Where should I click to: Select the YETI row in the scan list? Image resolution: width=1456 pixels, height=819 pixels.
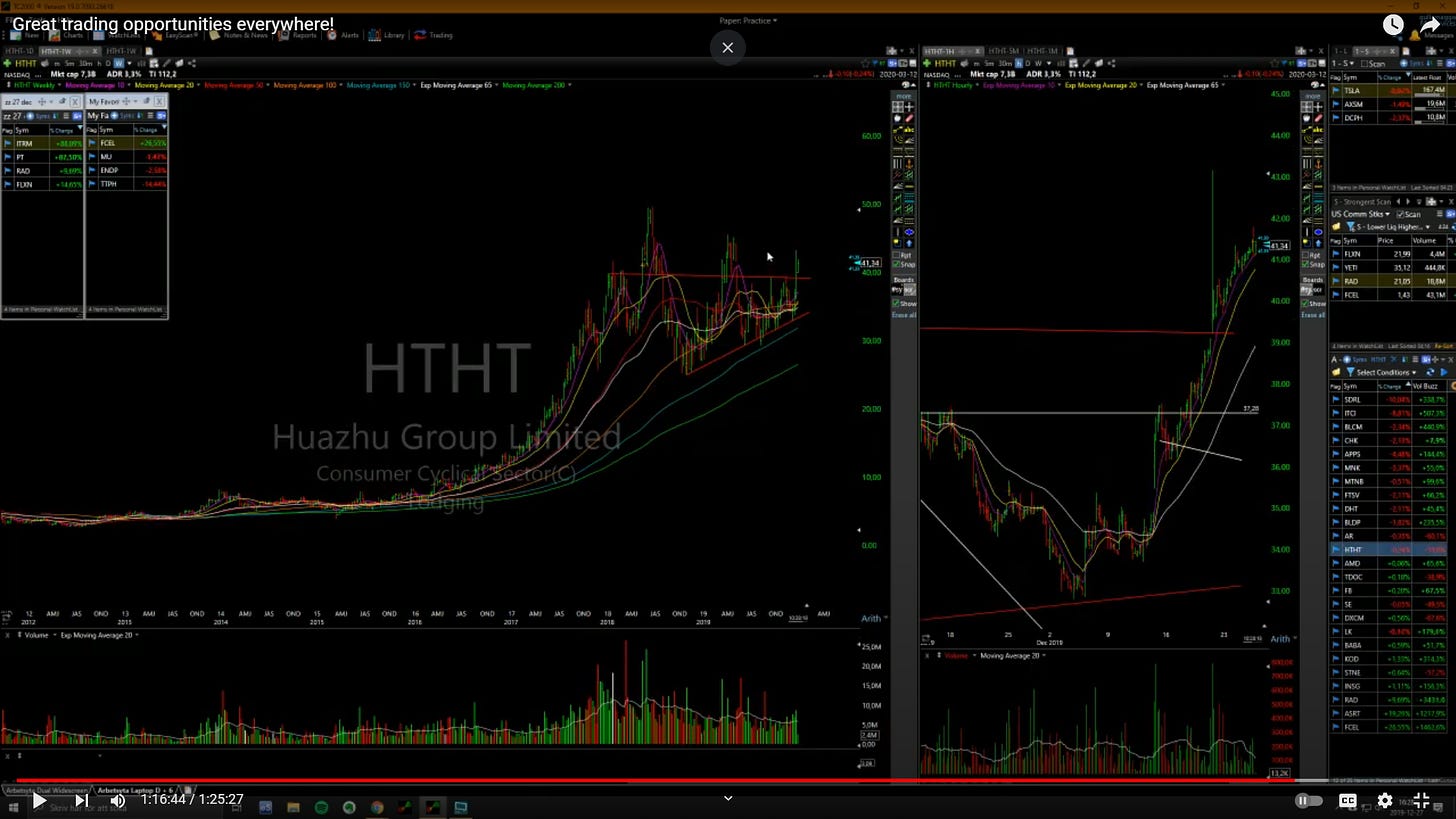(x=1390, y=268)
